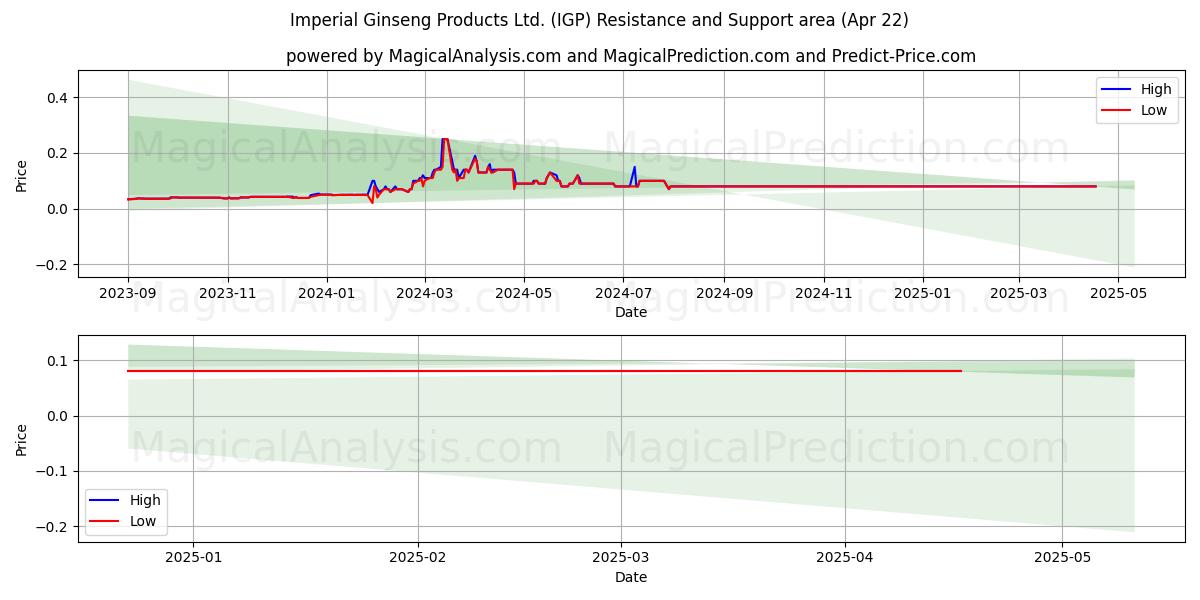The image size is (1200, 600).
Task: Click the March 2024 price peak in top chart
Action: (444, 140)
